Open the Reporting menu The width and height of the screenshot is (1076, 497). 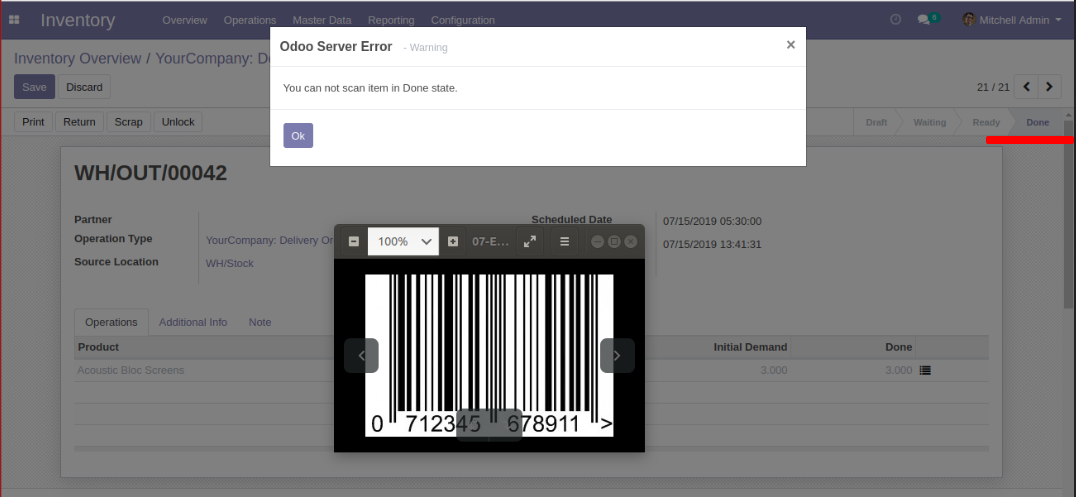(391, 20)
